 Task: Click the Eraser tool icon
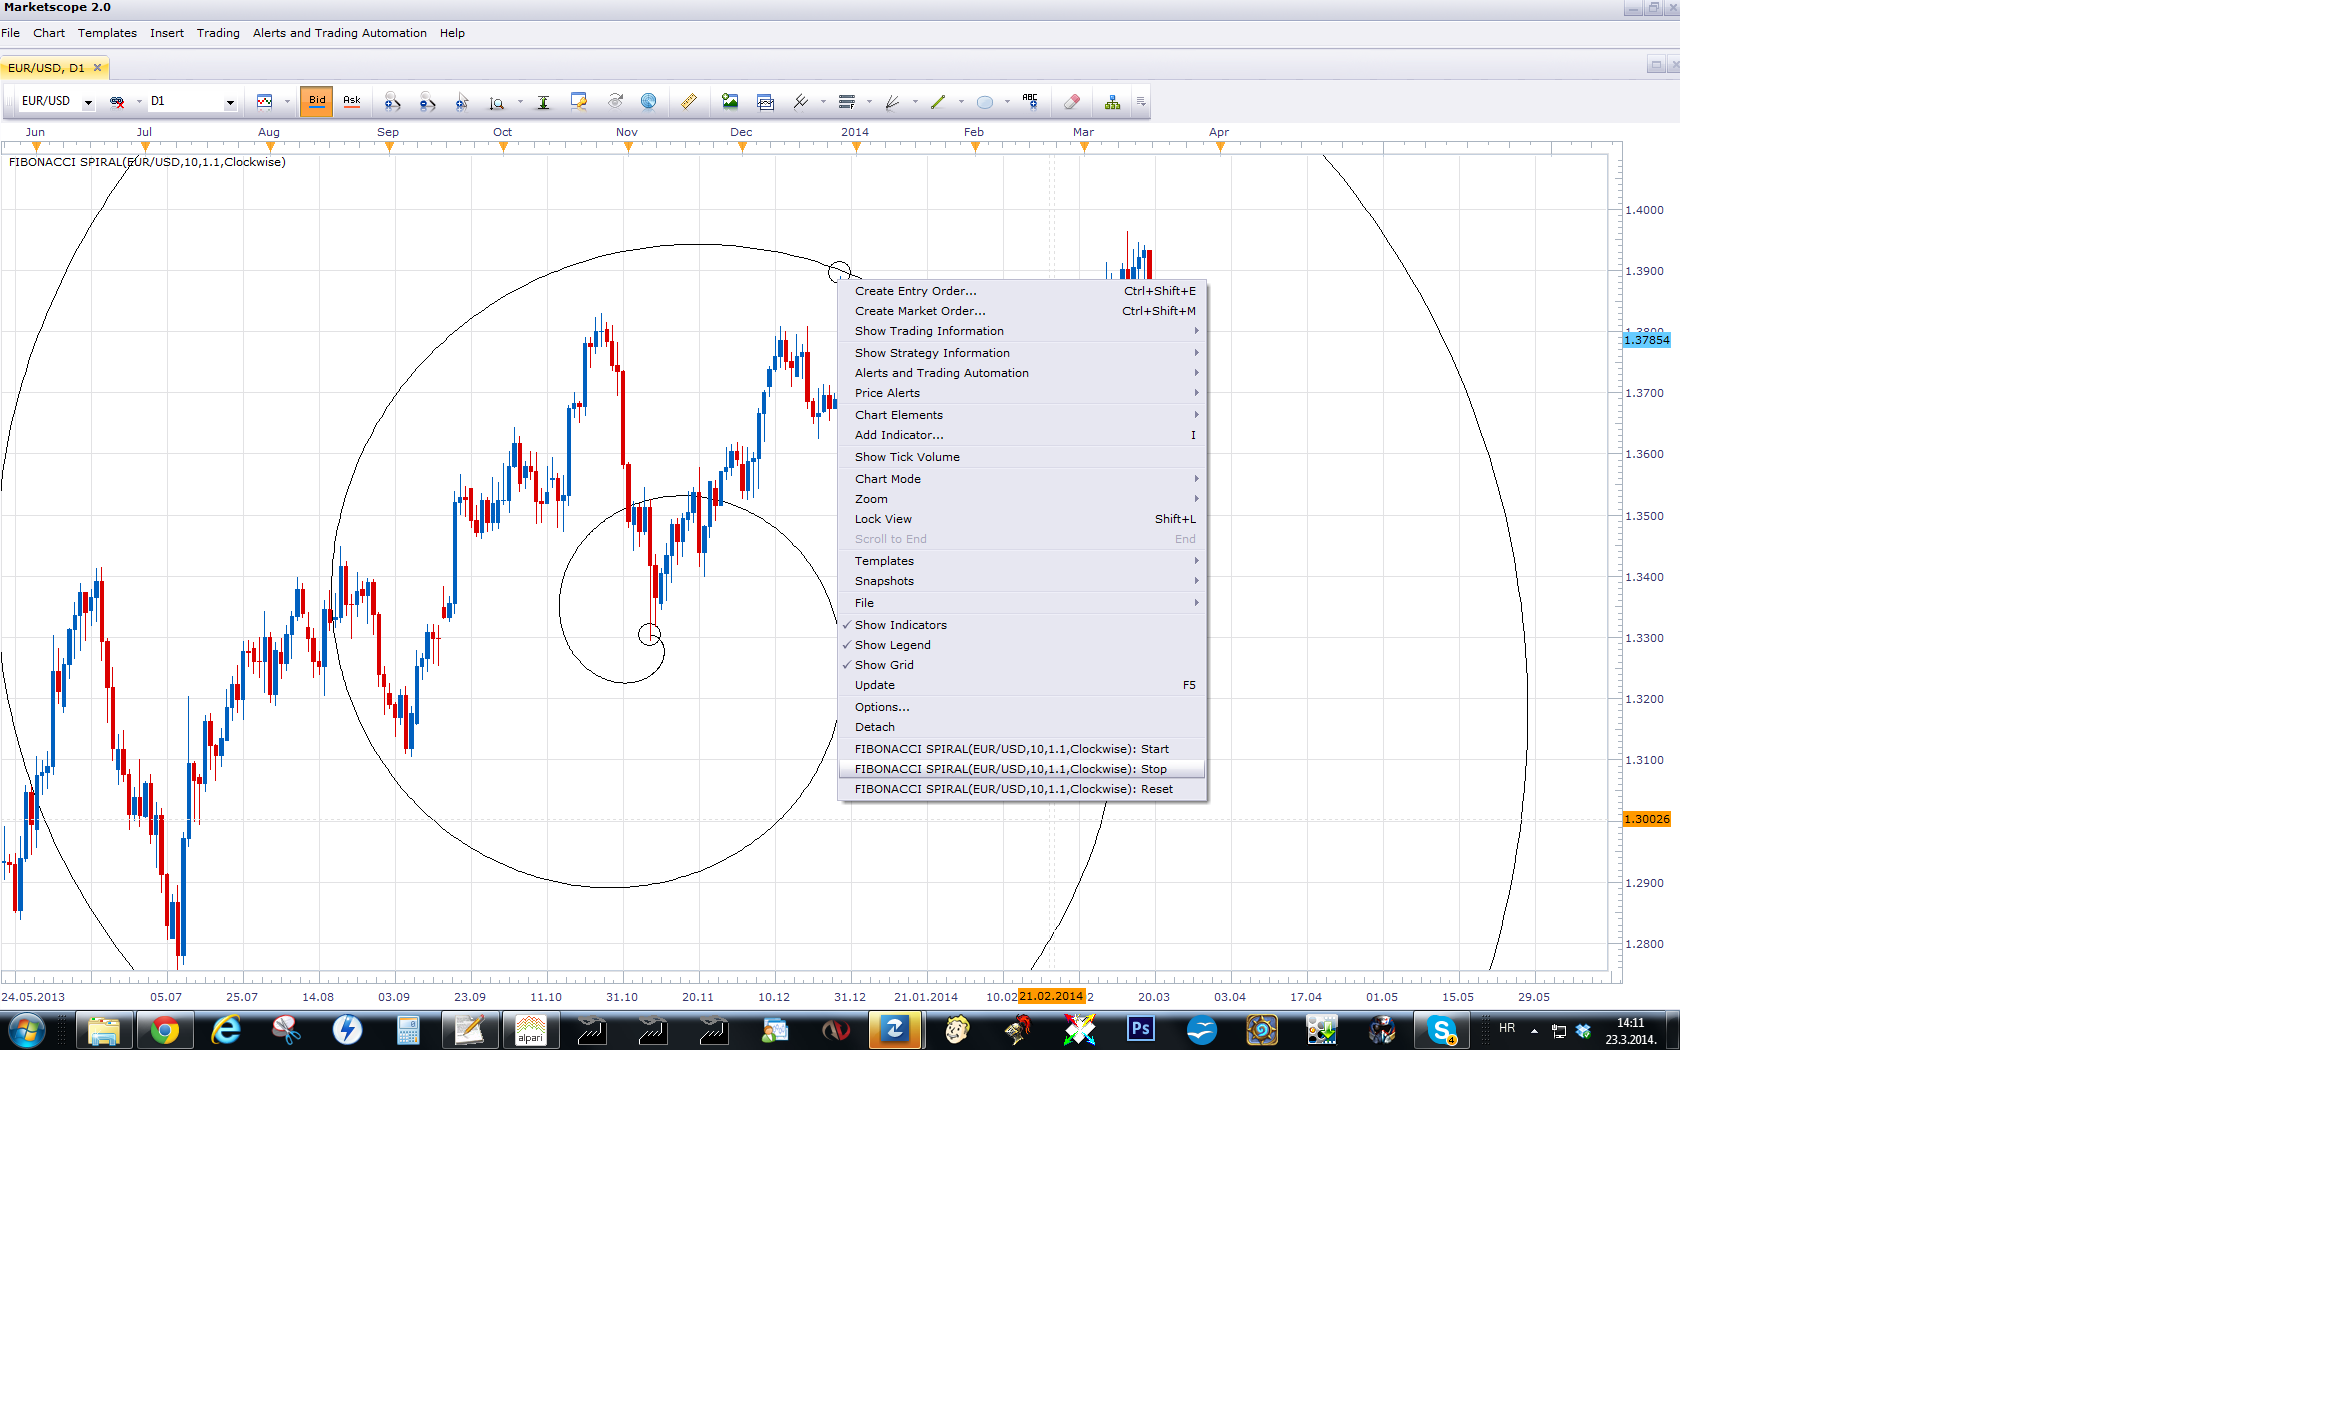tap(1072, 101)
